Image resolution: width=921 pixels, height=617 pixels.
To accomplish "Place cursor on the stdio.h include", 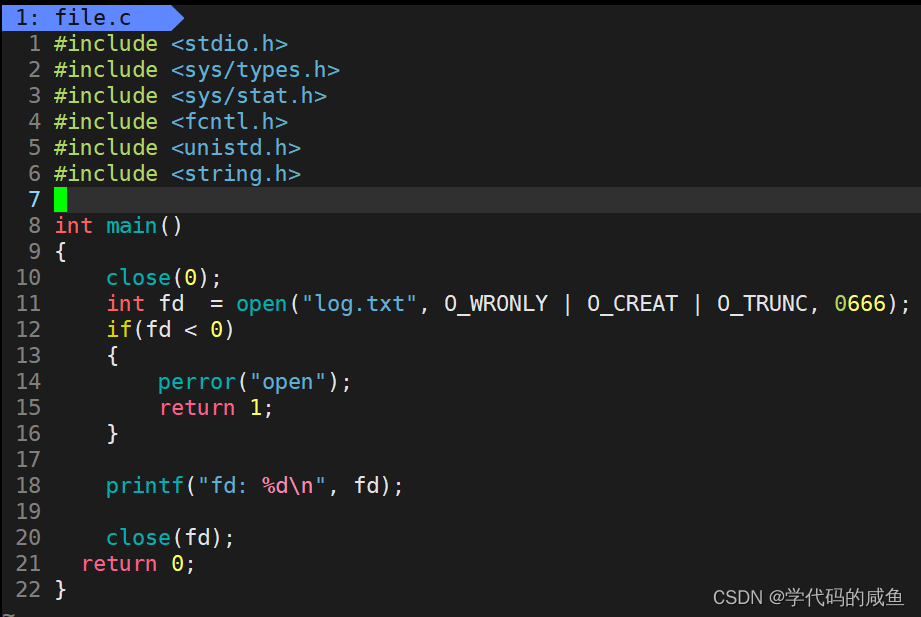I will coord(229,44).
